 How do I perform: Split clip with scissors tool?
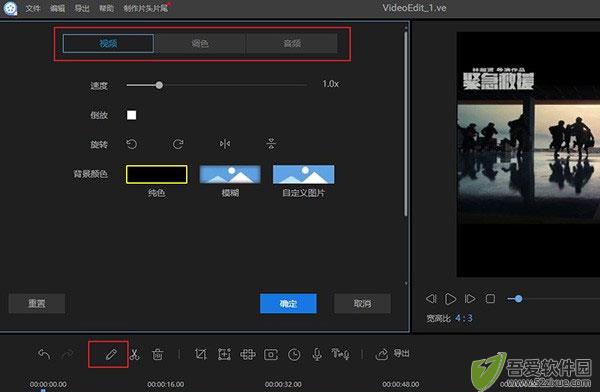coord(134,354)
